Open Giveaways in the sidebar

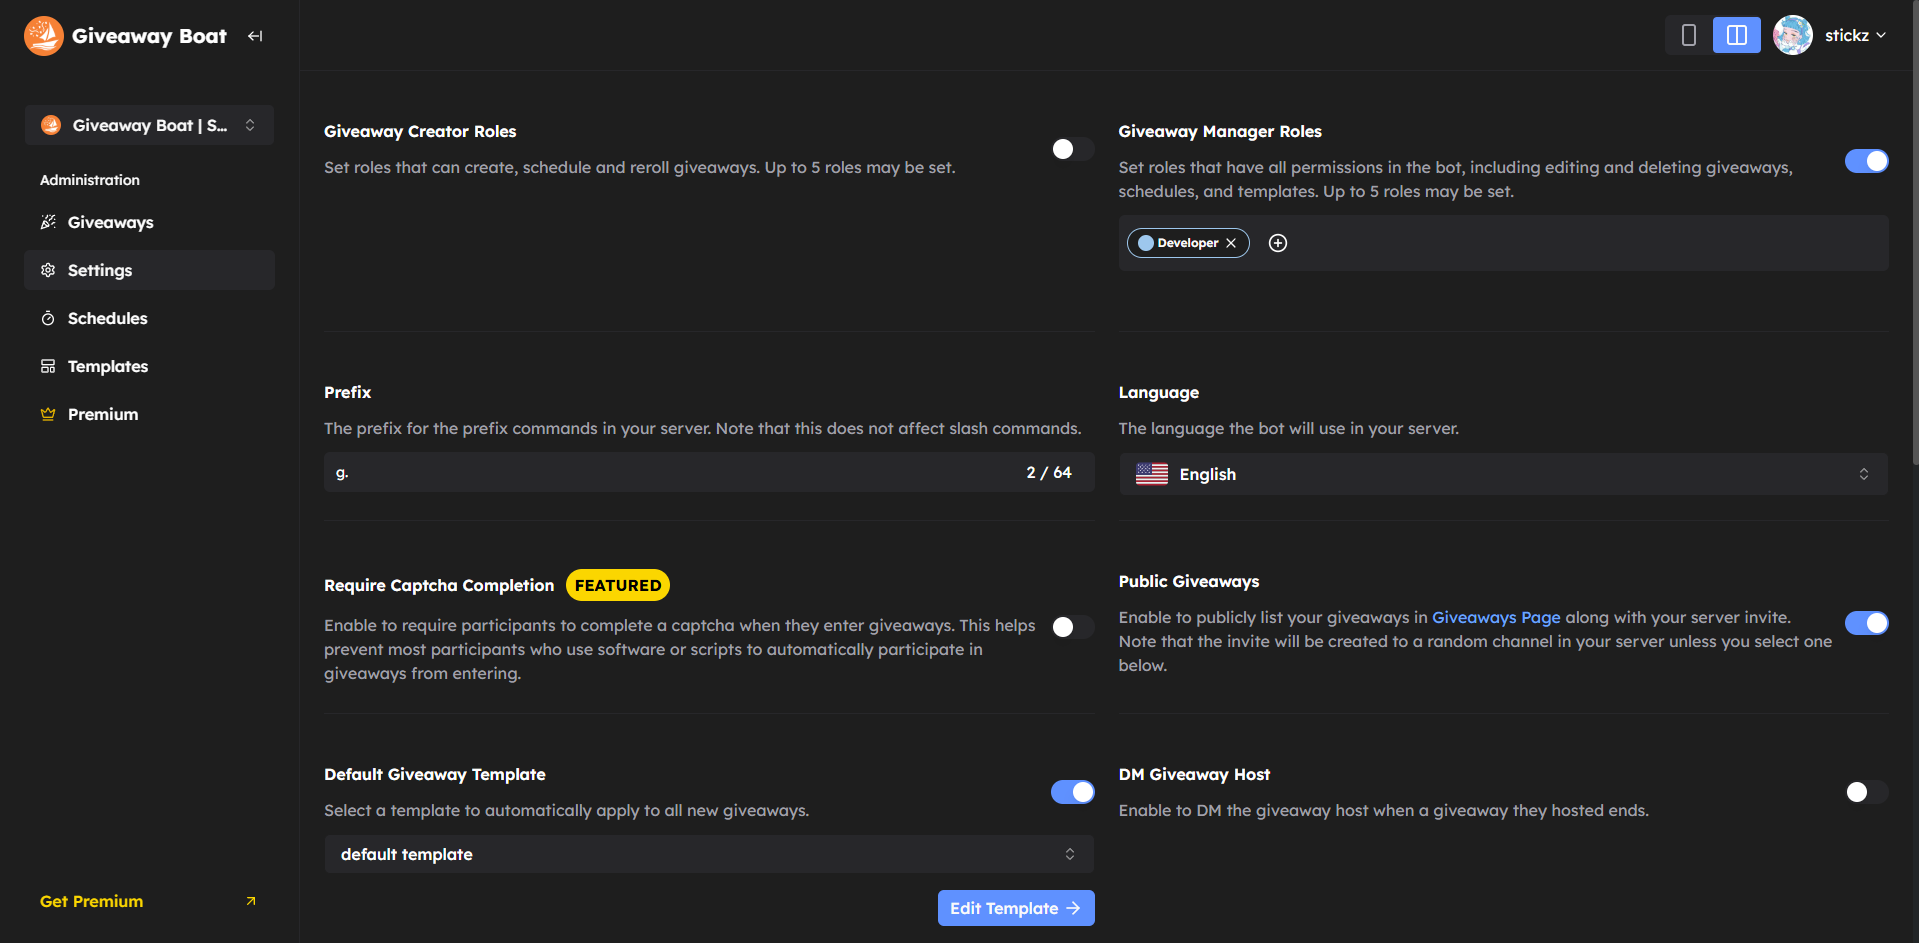coord(149,222)
